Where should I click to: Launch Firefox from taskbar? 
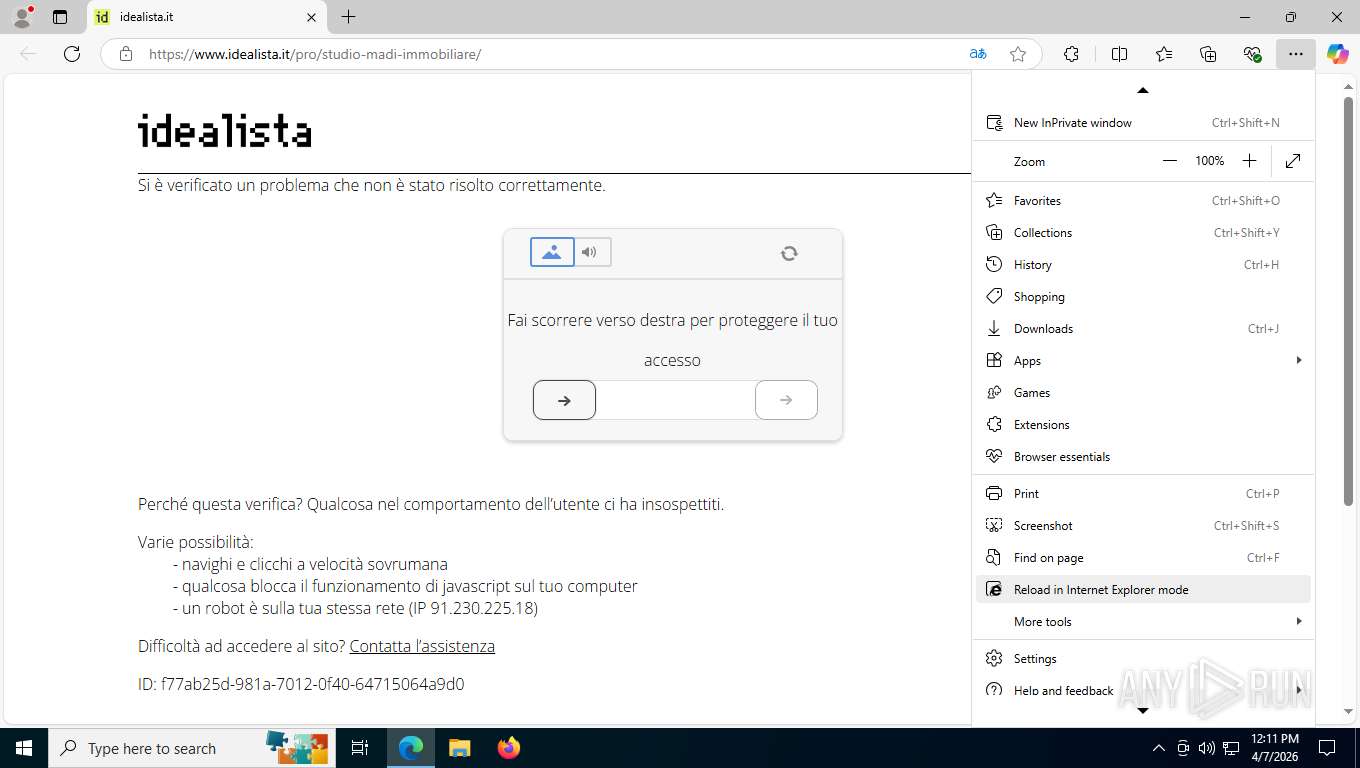tap(509, 748)
